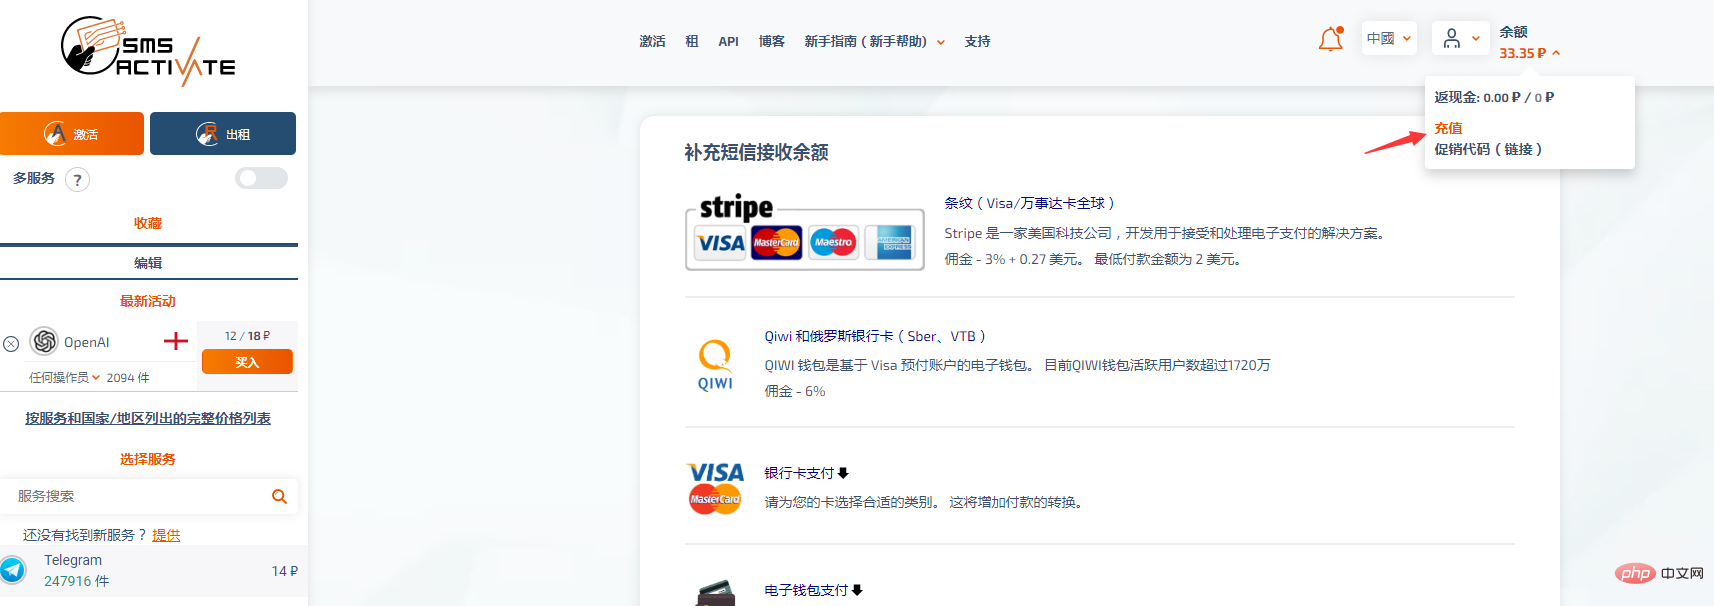Click the 提供 suggest service link
The height and width of the screenshot is (606, 1714).
click(166, 535)
